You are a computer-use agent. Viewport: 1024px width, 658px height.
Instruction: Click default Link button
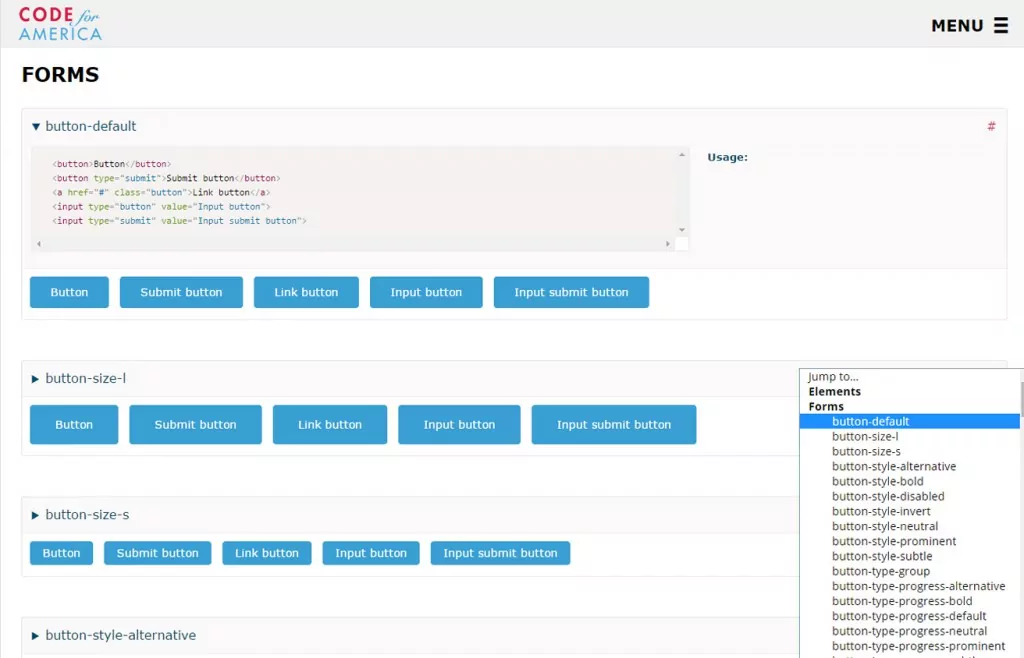click(306, 292)
